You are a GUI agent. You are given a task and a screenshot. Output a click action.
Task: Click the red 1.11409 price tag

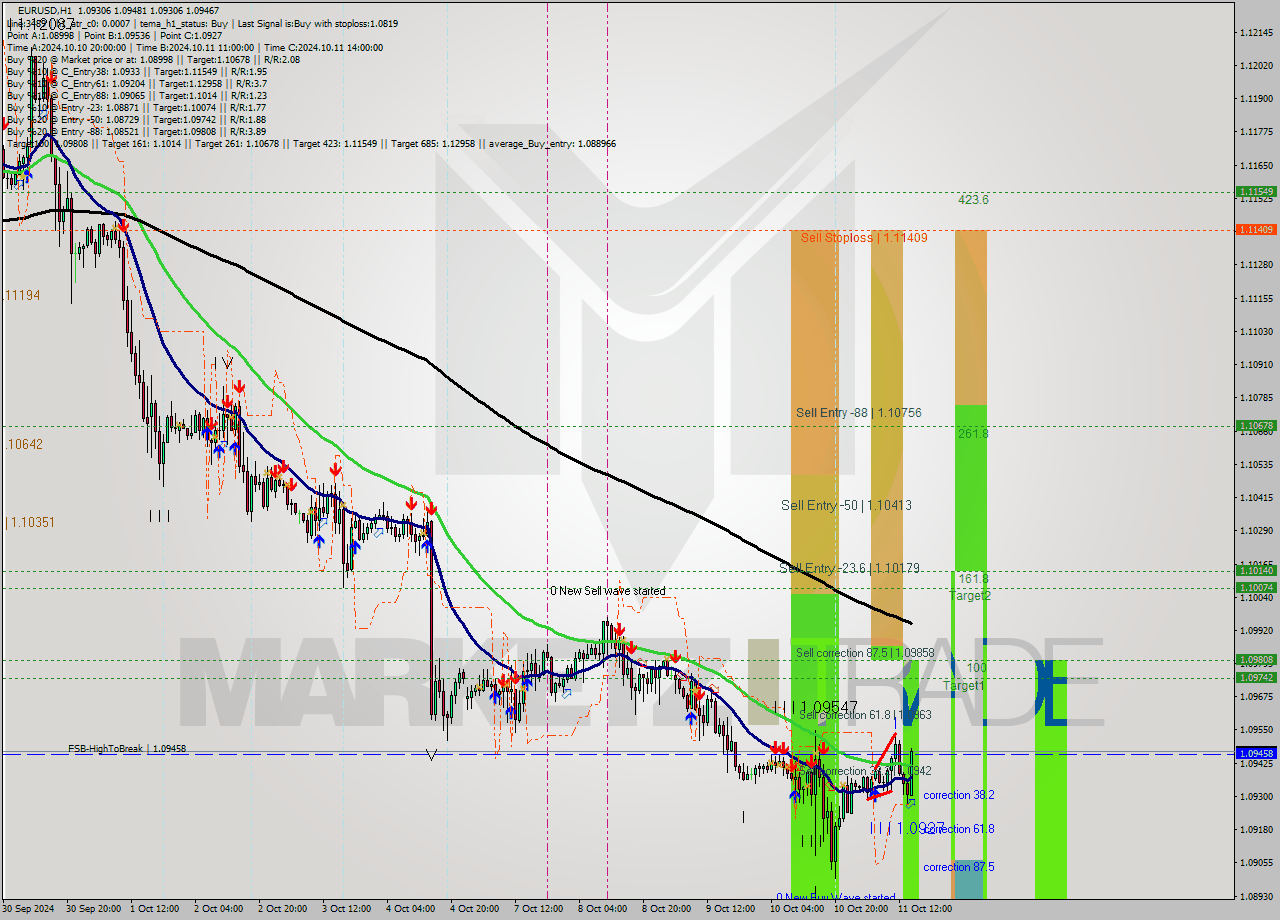pos(1256,230)
